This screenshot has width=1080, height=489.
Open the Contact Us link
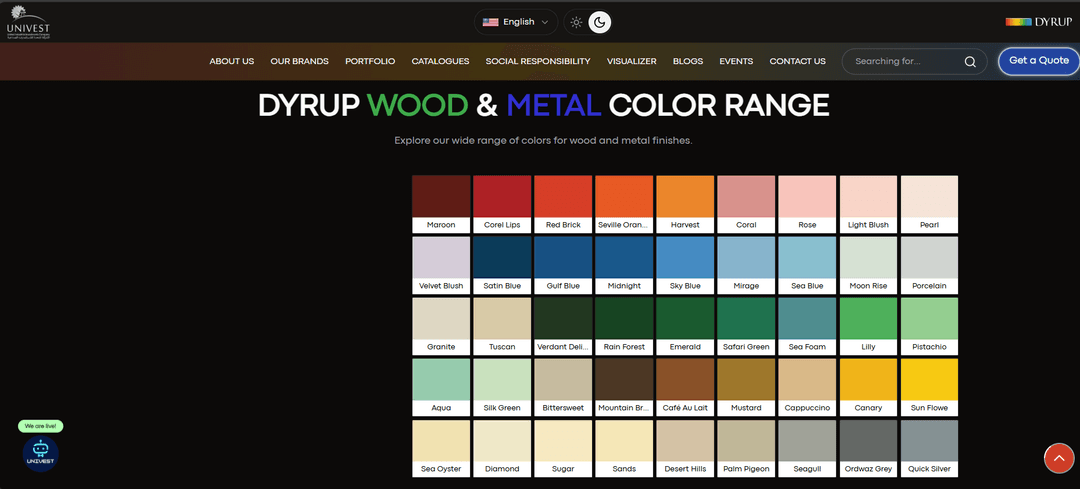(797, 61)
